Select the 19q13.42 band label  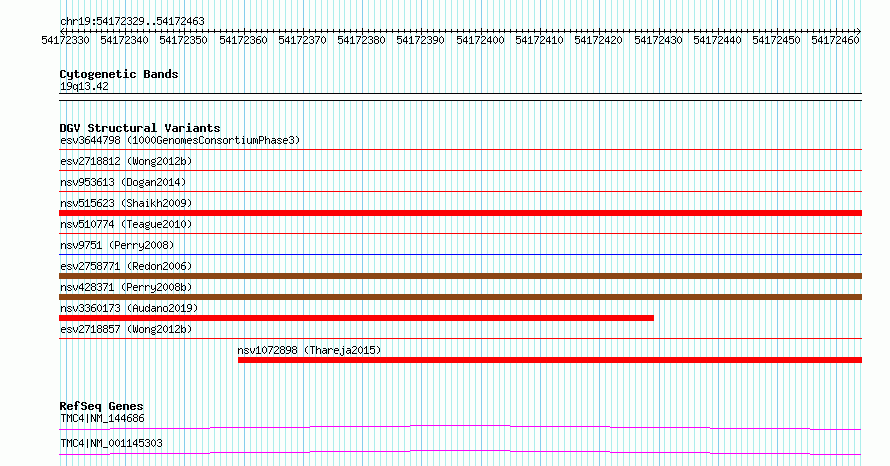point(84,86)
